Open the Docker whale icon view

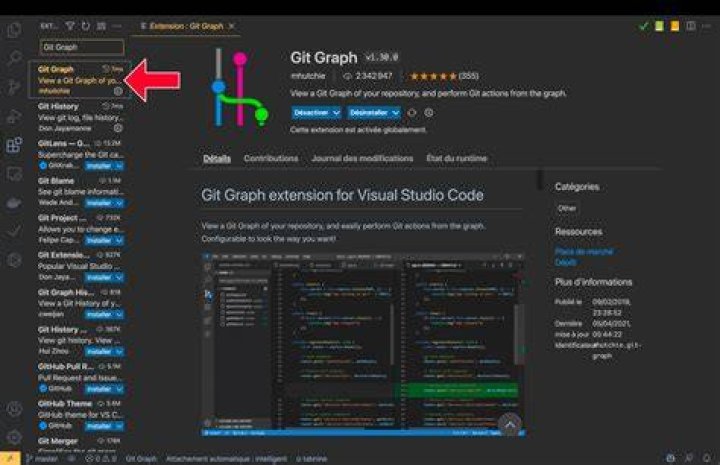coord(14,202)
